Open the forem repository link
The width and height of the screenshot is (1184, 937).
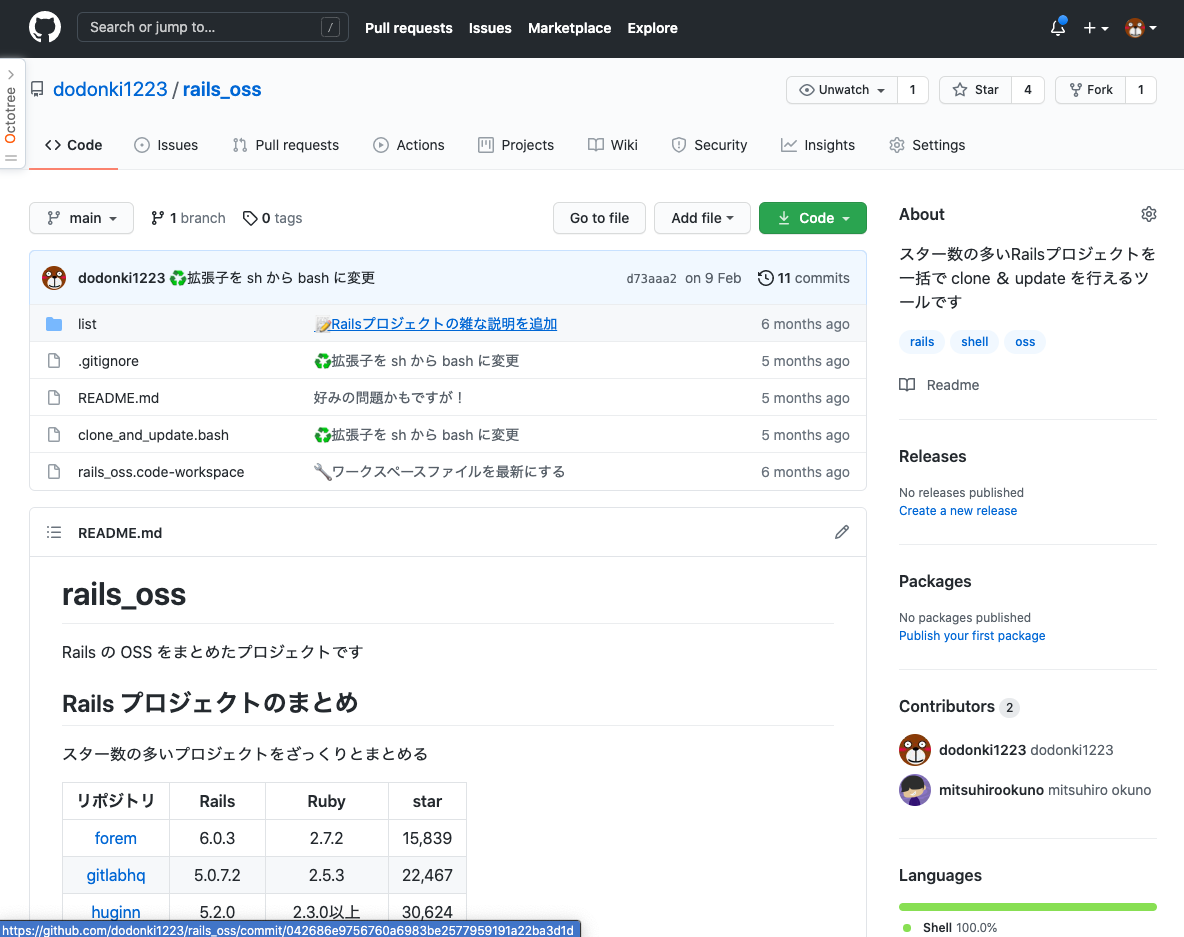(116, 838)
